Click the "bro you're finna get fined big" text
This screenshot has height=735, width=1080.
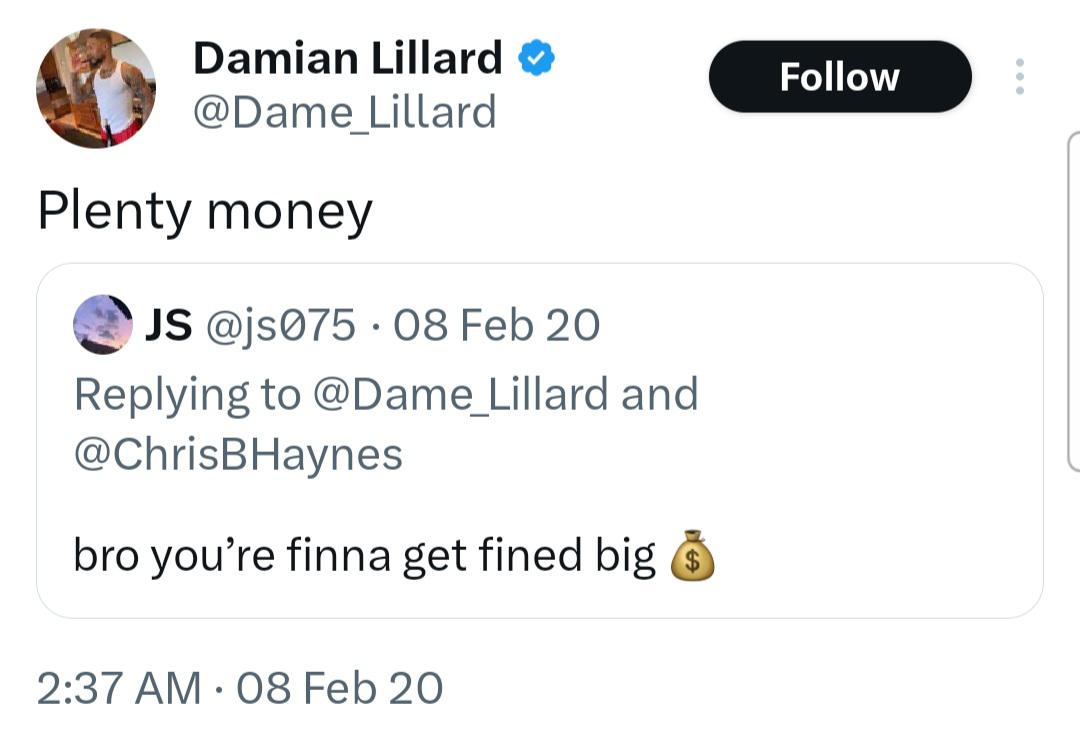[x=364, y=557]
